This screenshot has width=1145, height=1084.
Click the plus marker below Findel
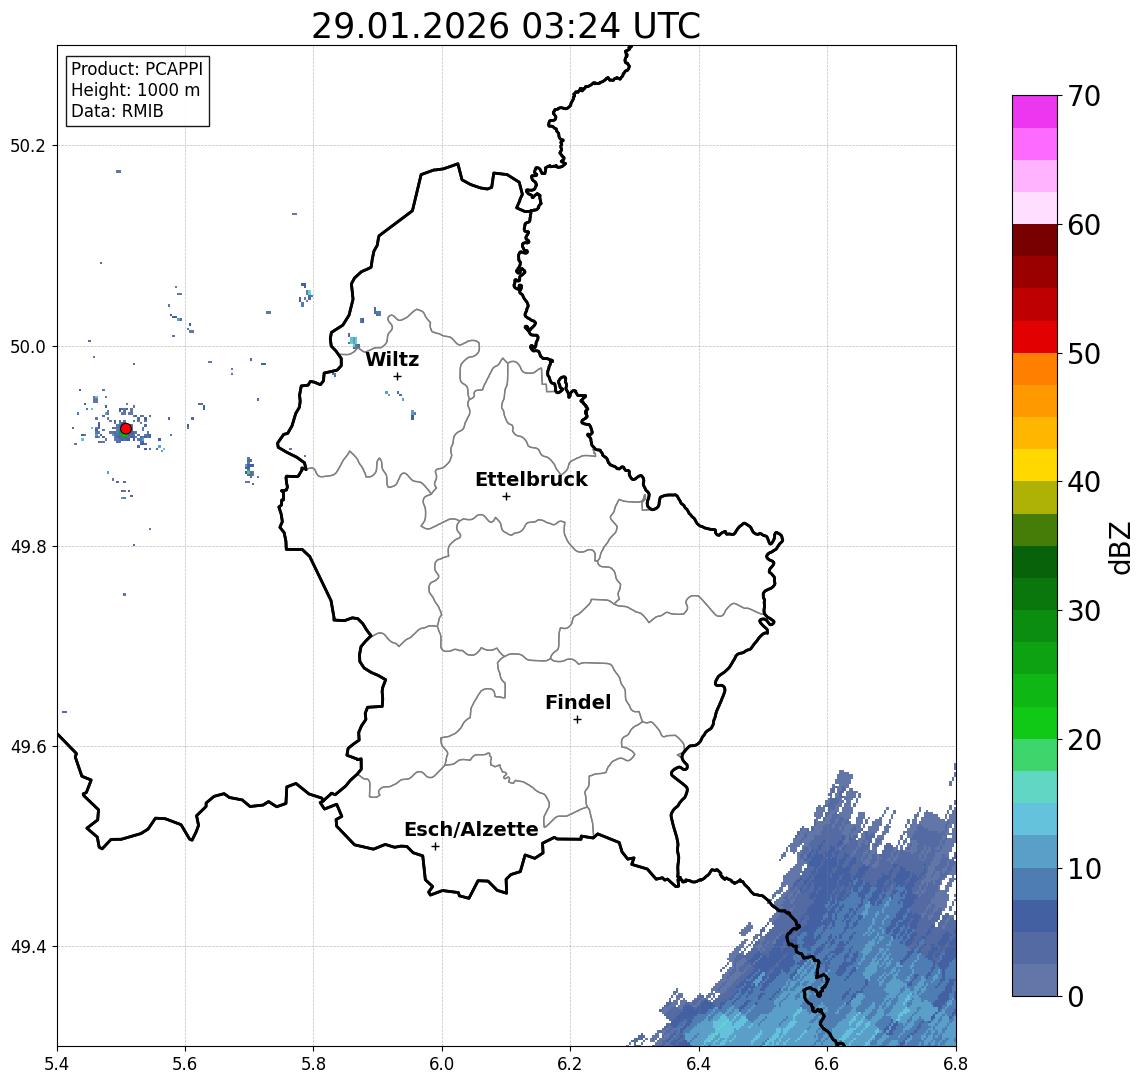(577, 720)
